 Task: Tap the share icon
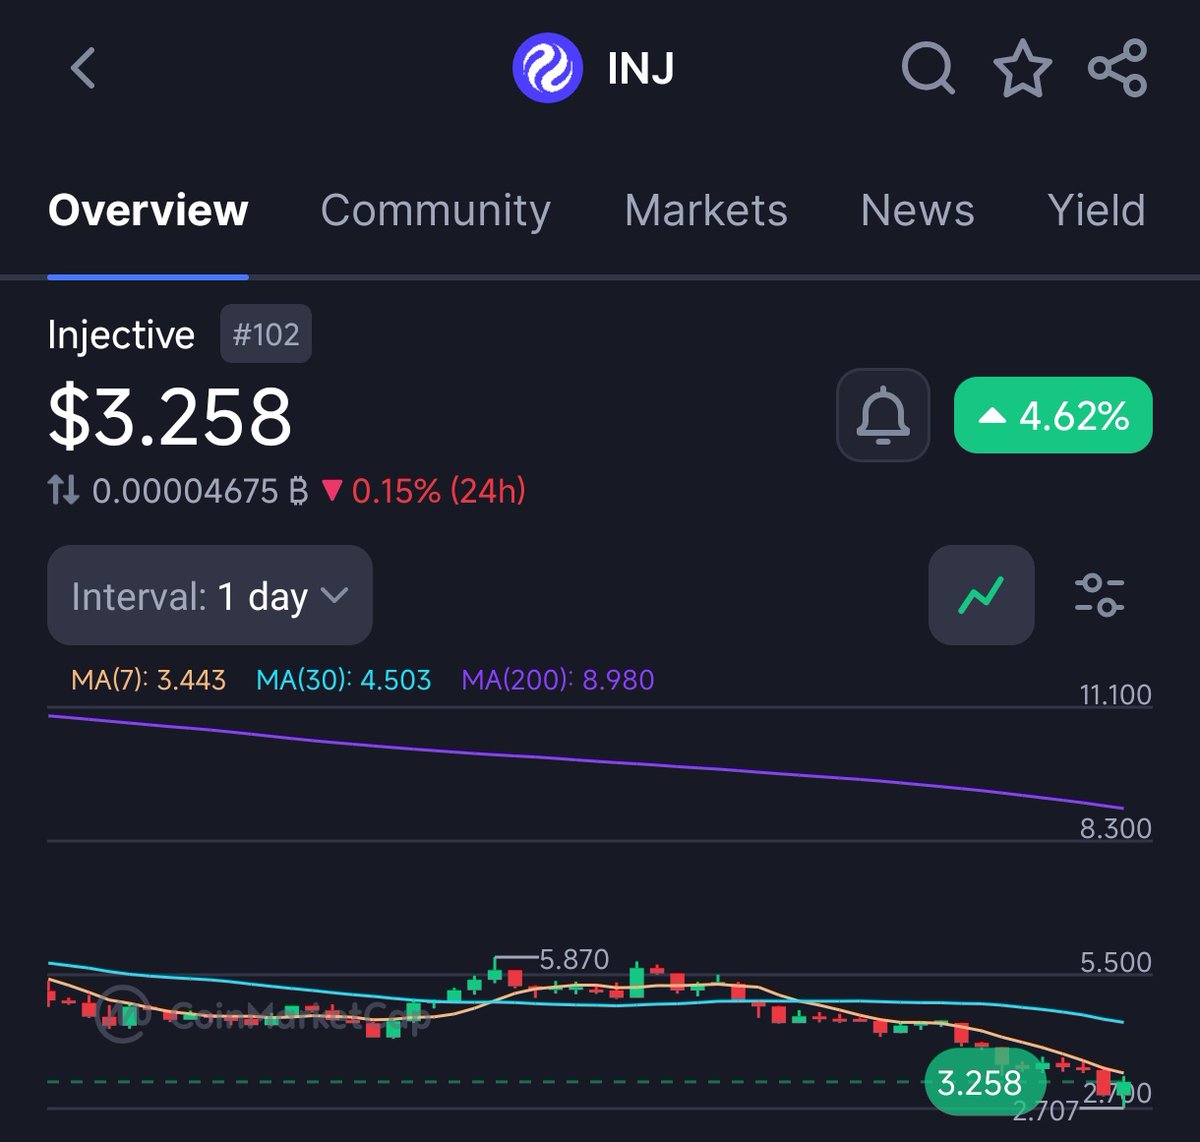(1117, 68)
